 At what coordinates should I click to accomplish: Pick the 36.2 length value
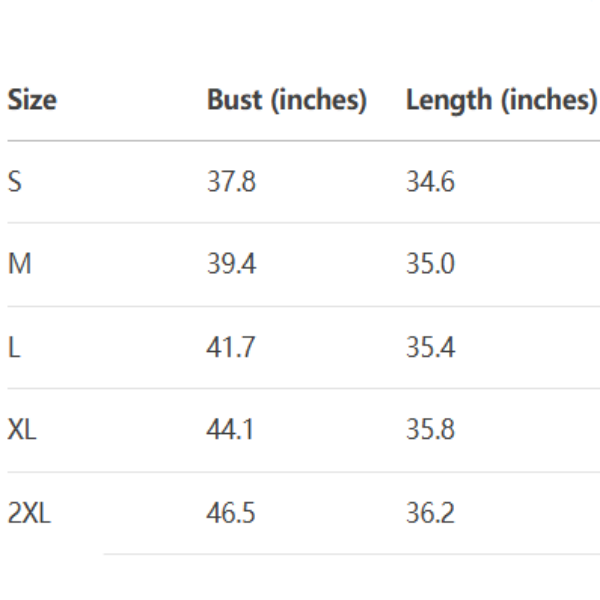coord(430,514)
